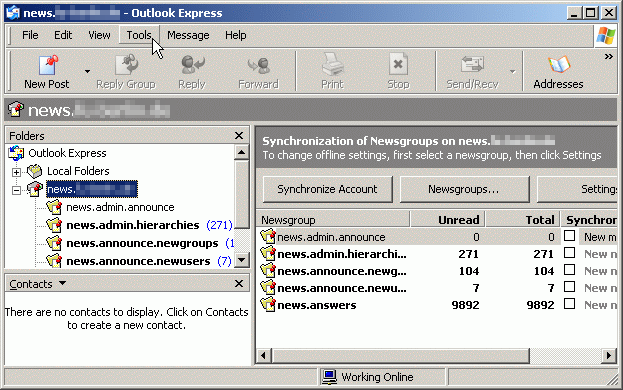The width and height of the screenshot is (623, 390).
Task: Click the Newsgroups... button
Action: tap(464, 189)
